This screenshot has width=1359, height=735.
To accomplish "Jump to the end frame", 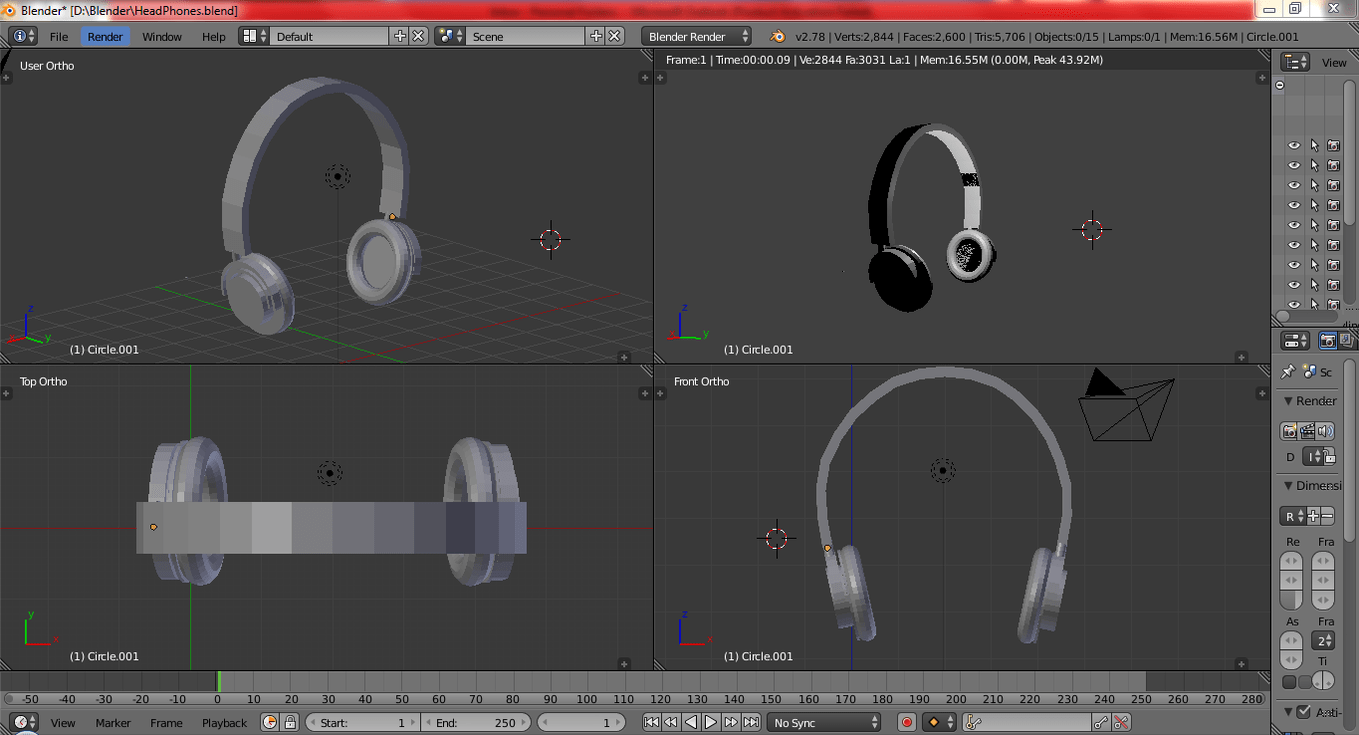I will click(751, 723).
